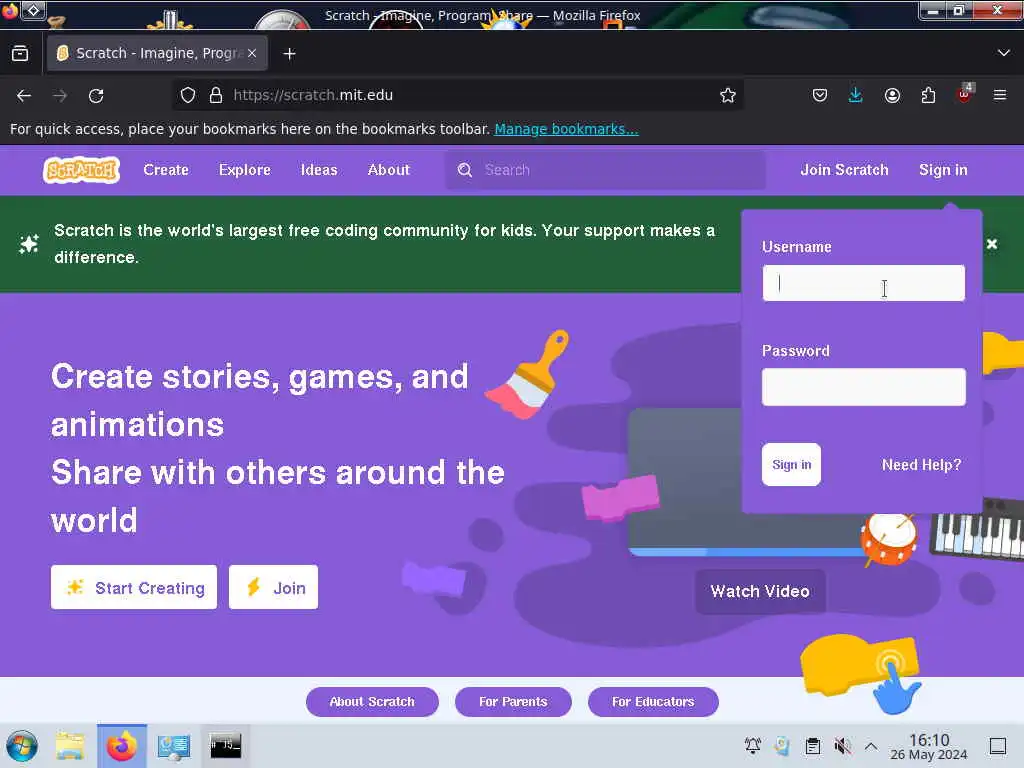Reload the page with the refresh icon

[96, 95]
